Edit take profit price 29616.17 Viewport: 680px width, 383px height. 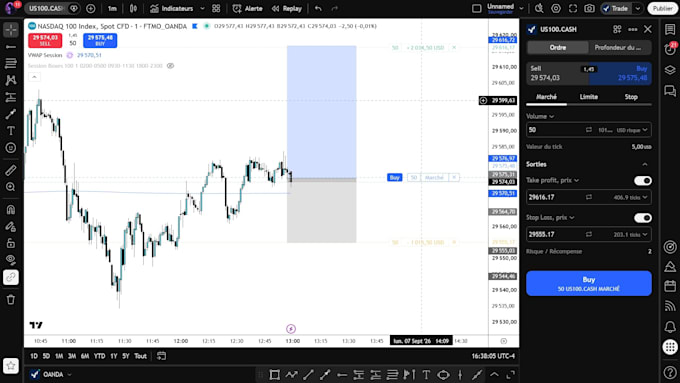click(554, 197)
